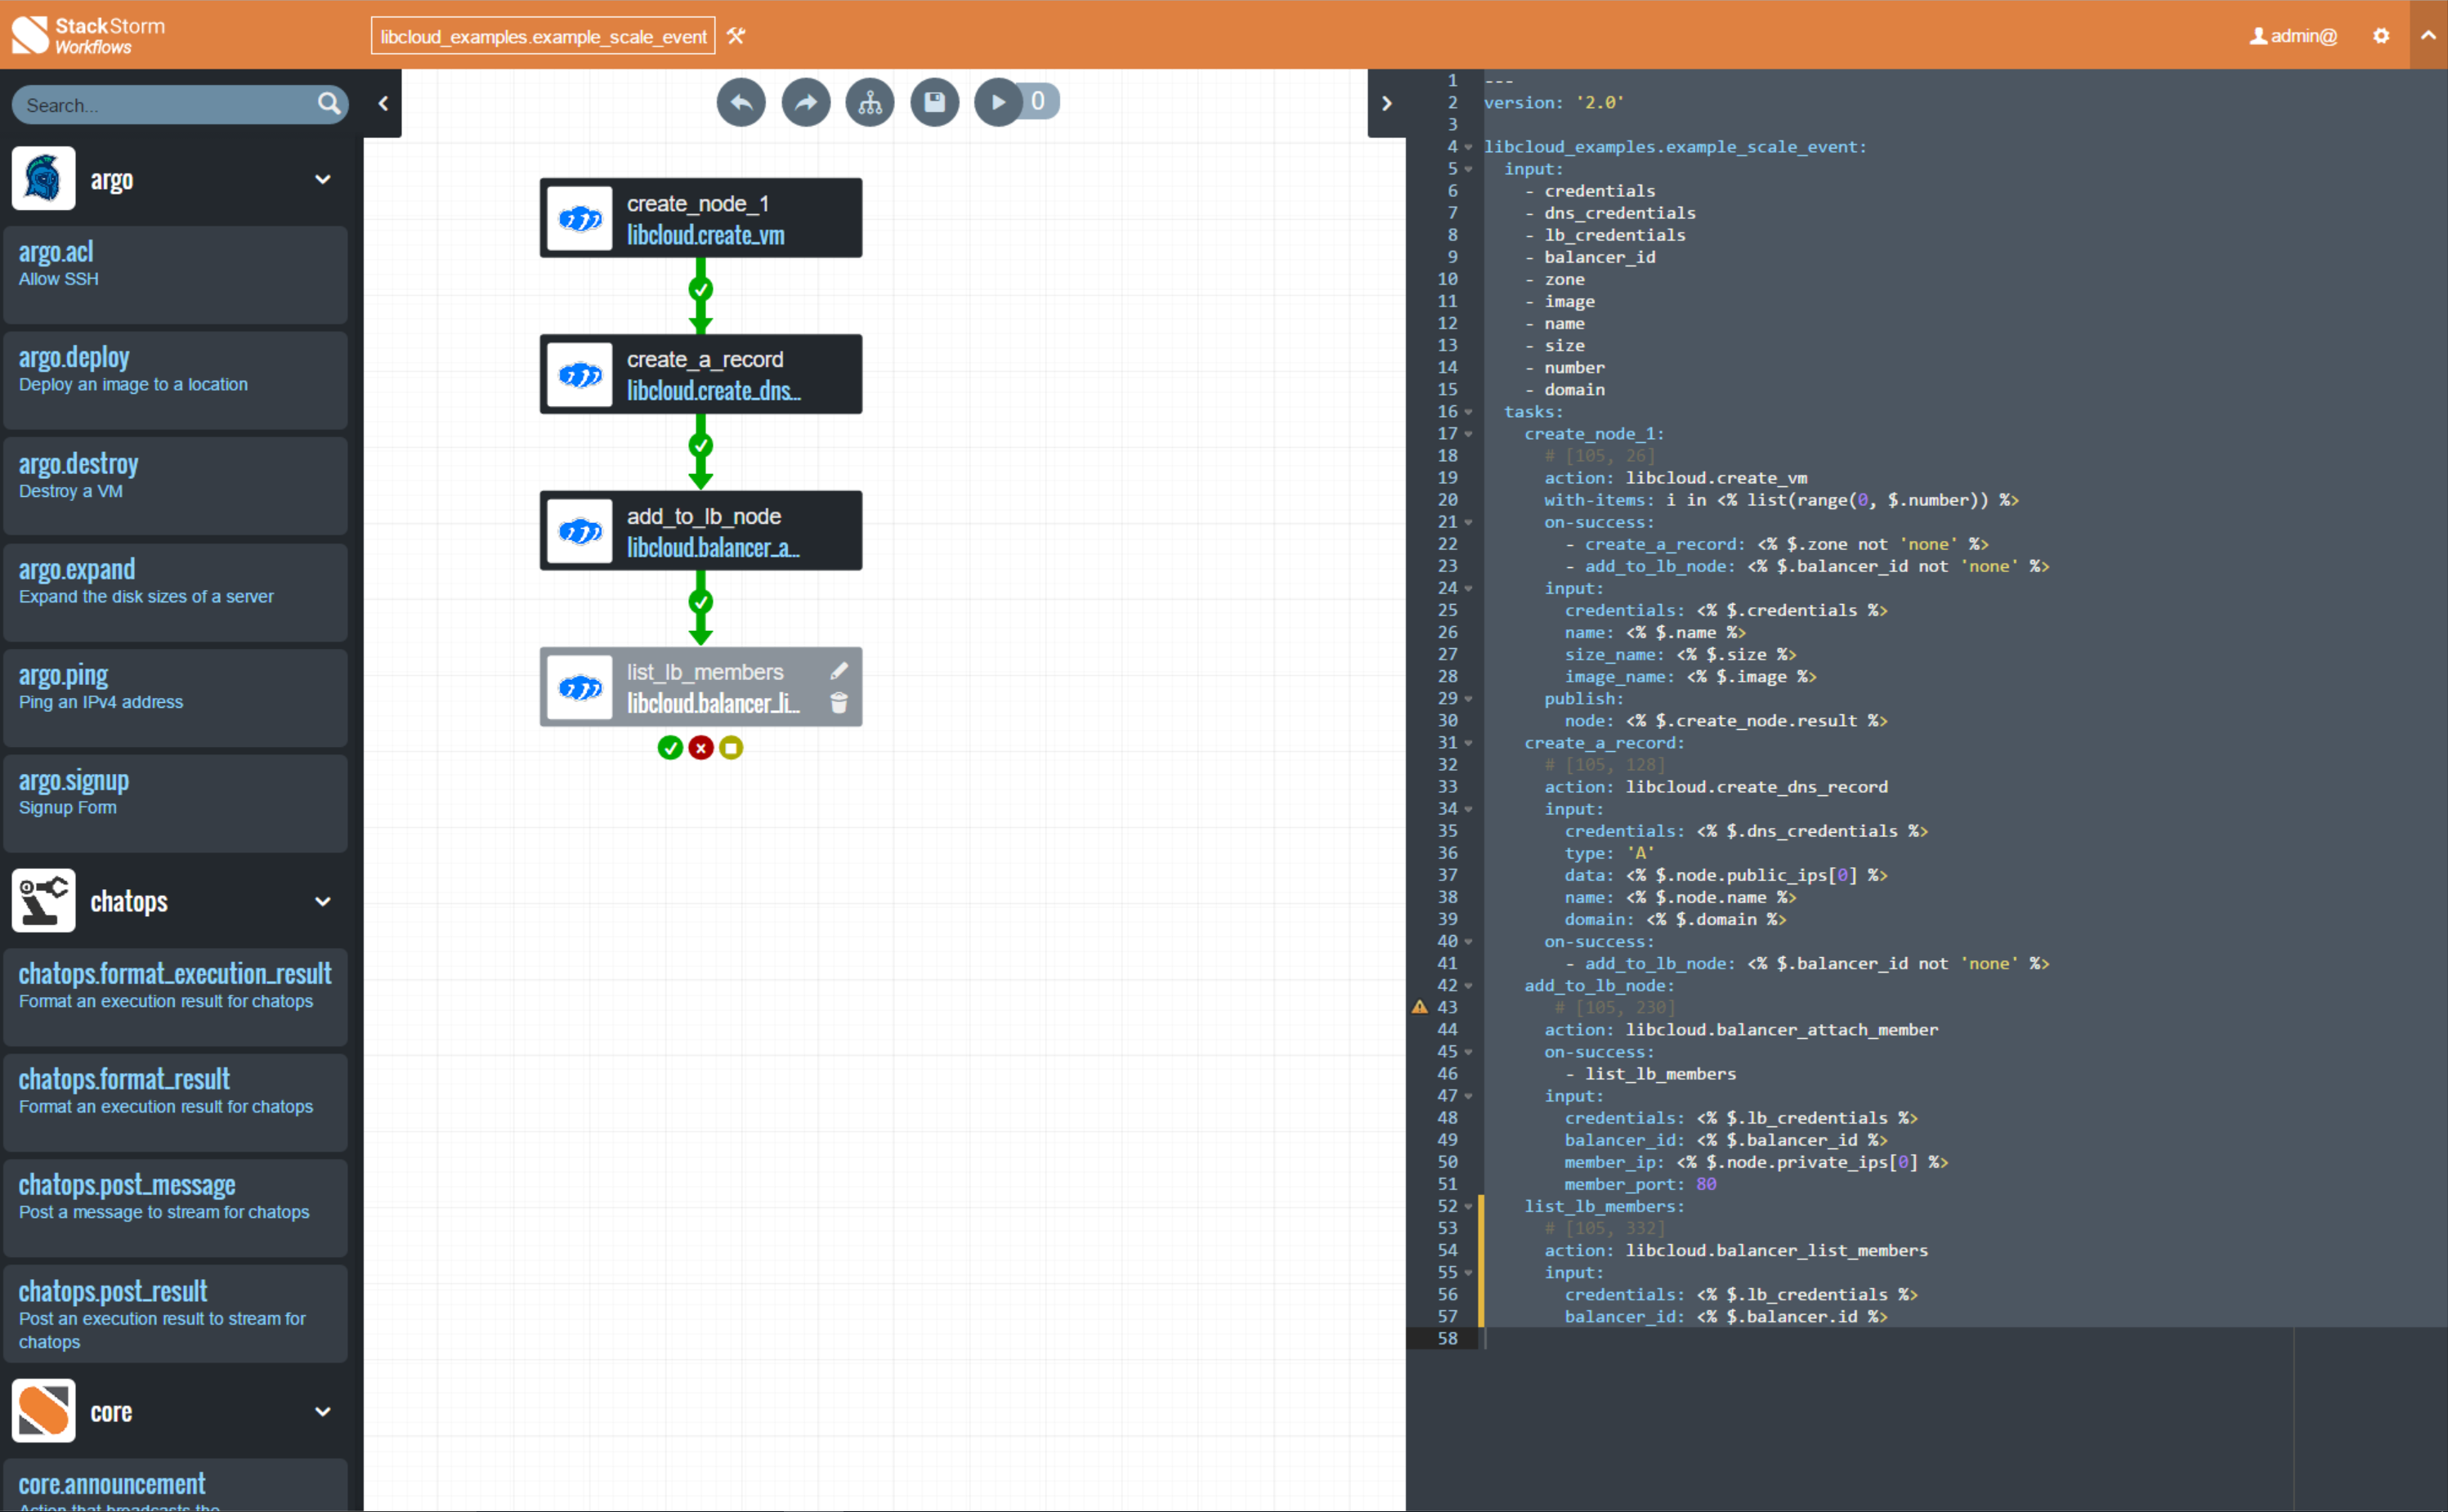2448x1512 pixels.
Task: Save workflow with floppy disk icon
Action: click(x=934, y=102)
